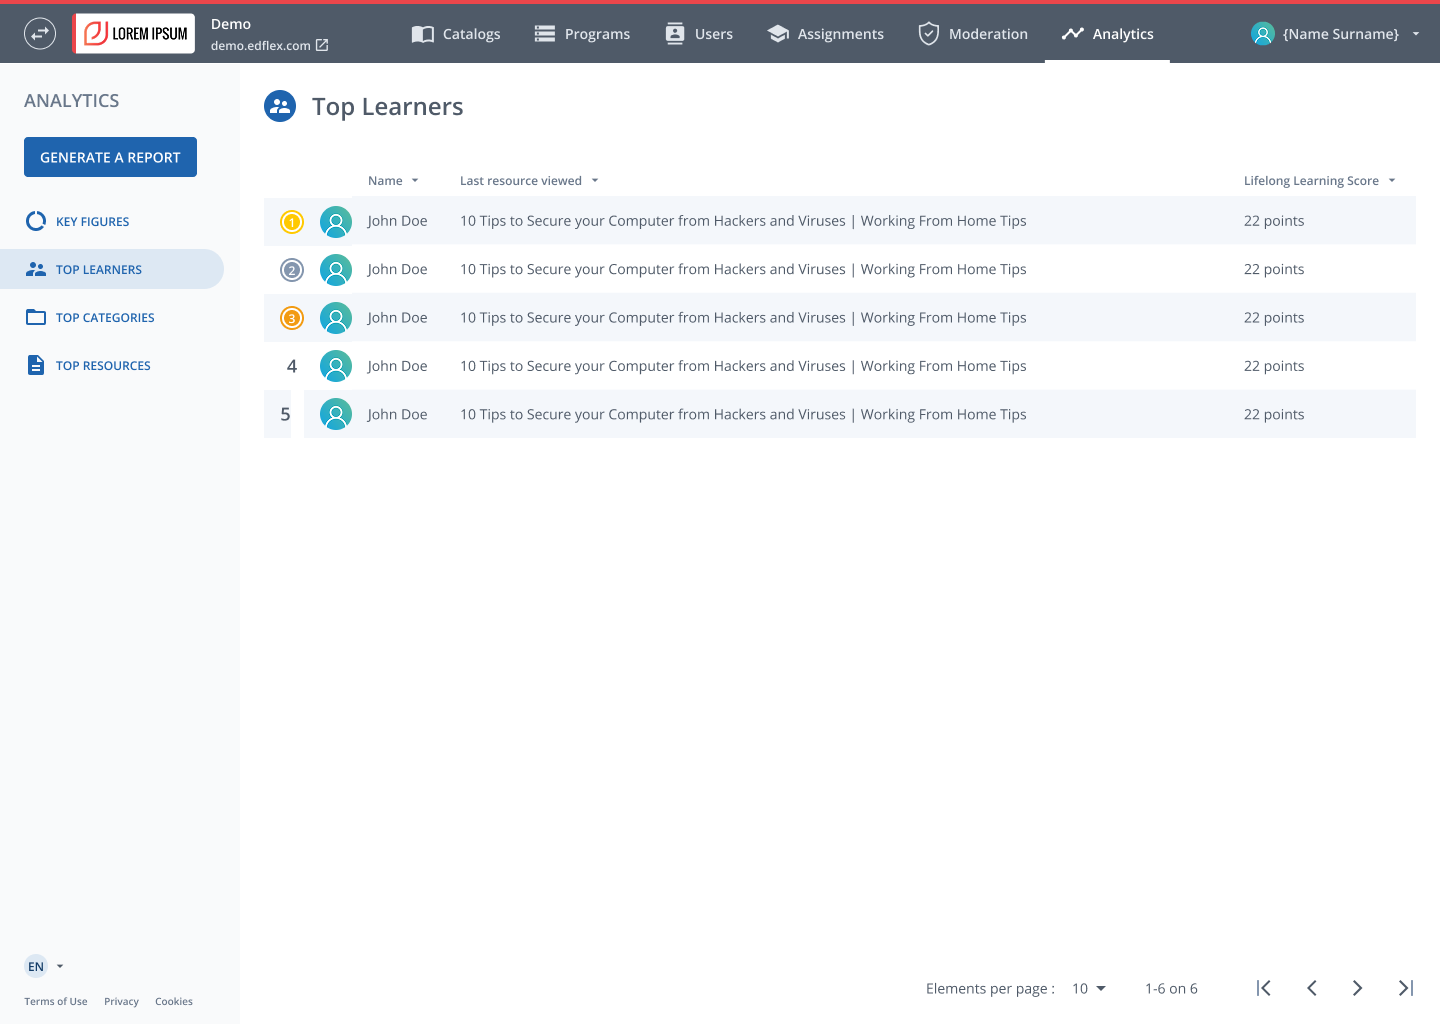Open the Assignments tab

point(825,34)
